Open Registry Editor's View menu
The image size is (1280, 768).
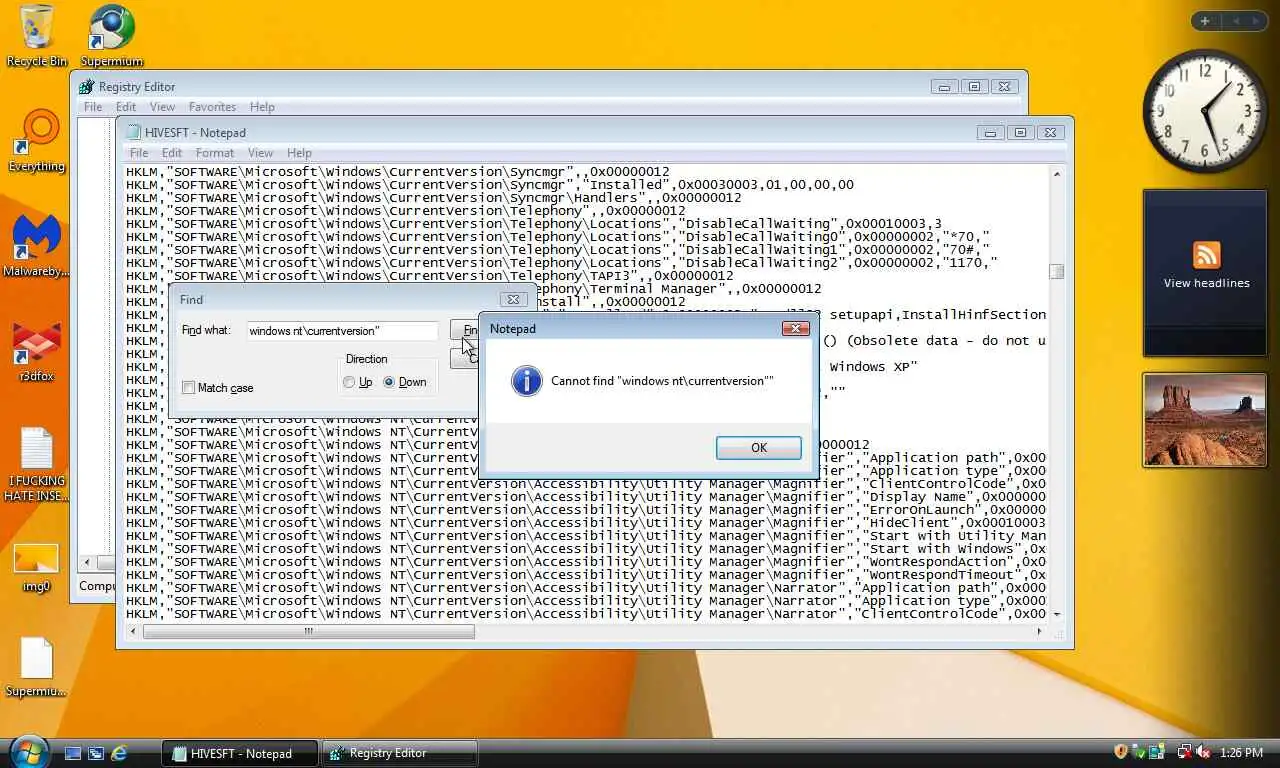162,107
